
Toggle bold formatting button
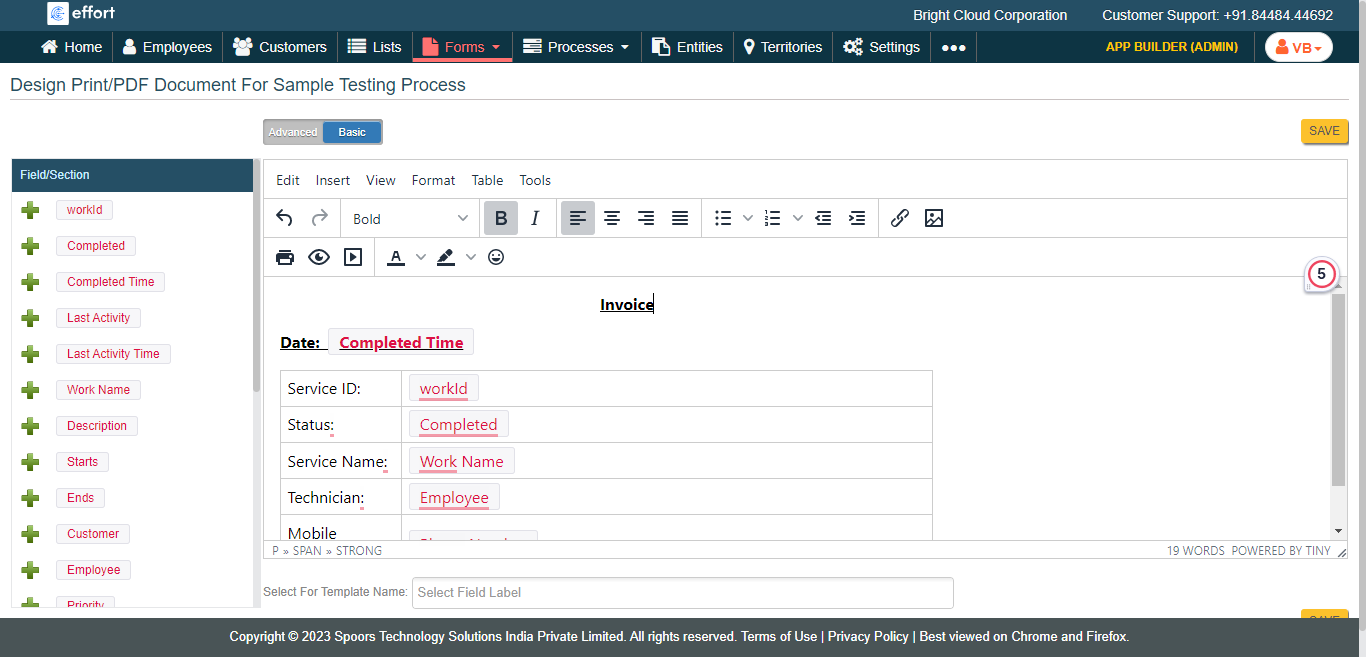(501, 218)
